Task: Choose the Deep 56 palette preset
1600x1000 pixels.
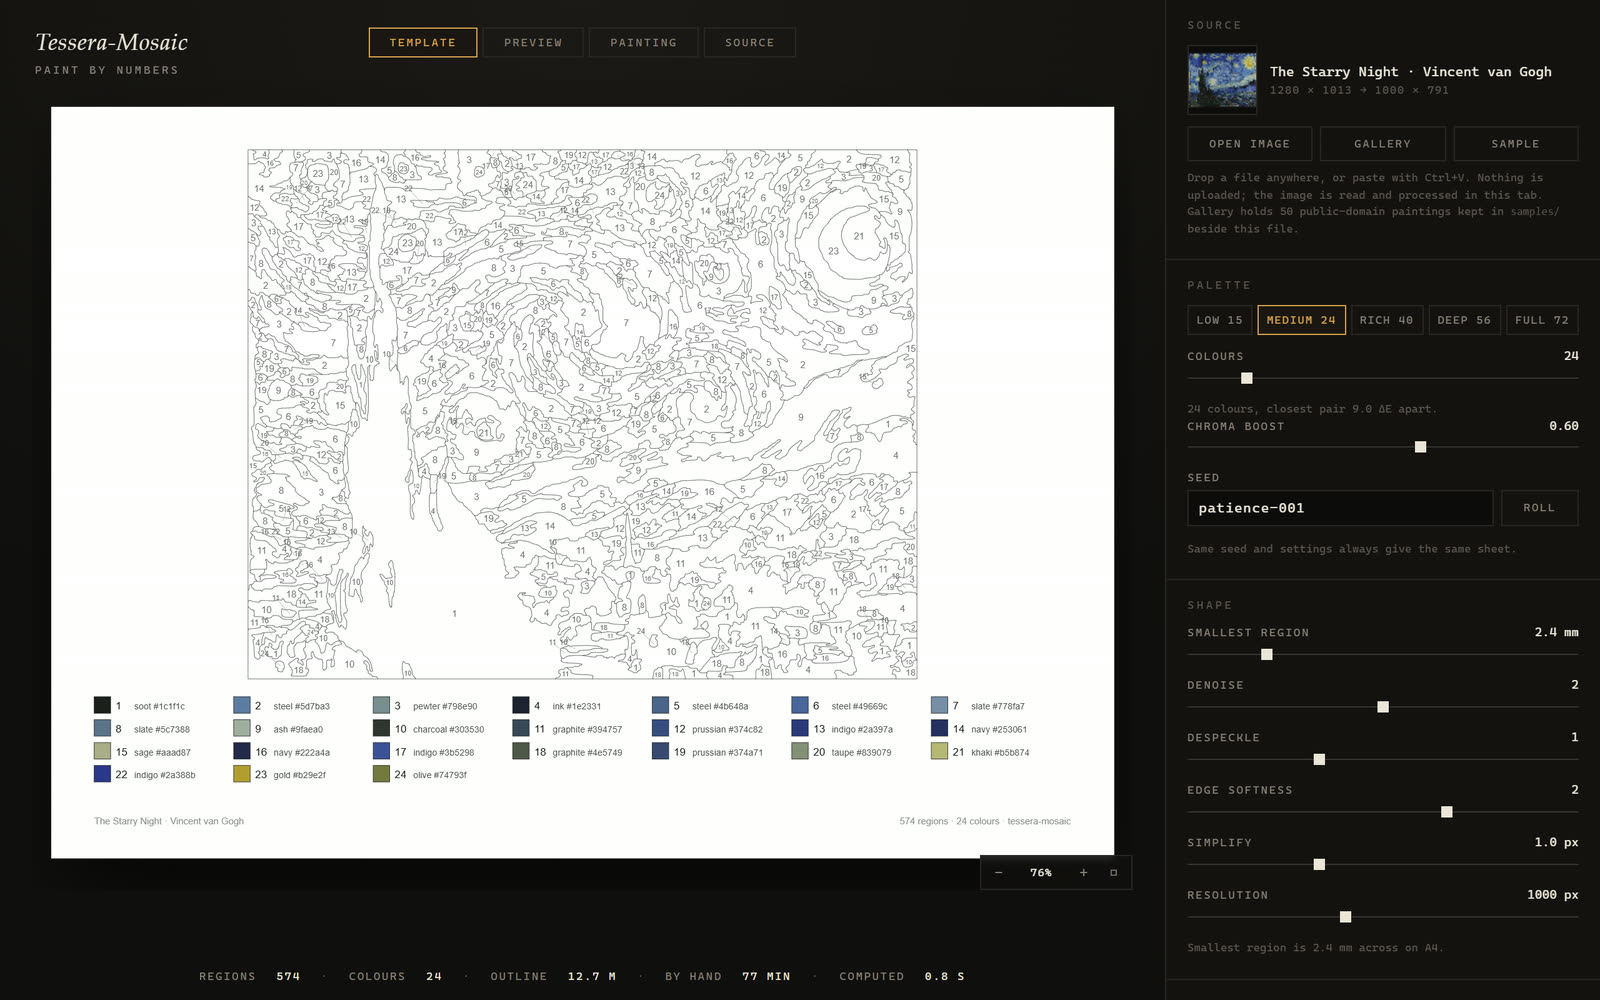Action: [x=1464, y=320]
